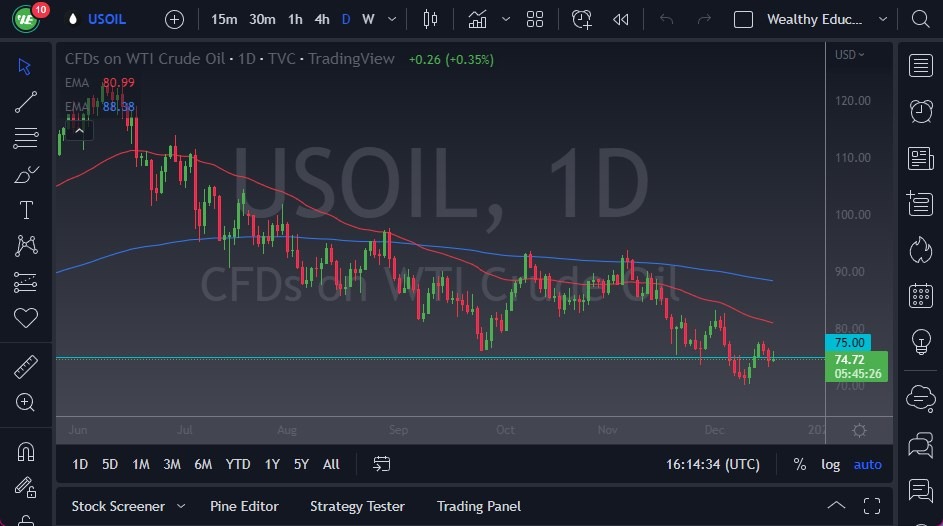
Task: Switch to 4h timeframe
Action: pos(322,20)
